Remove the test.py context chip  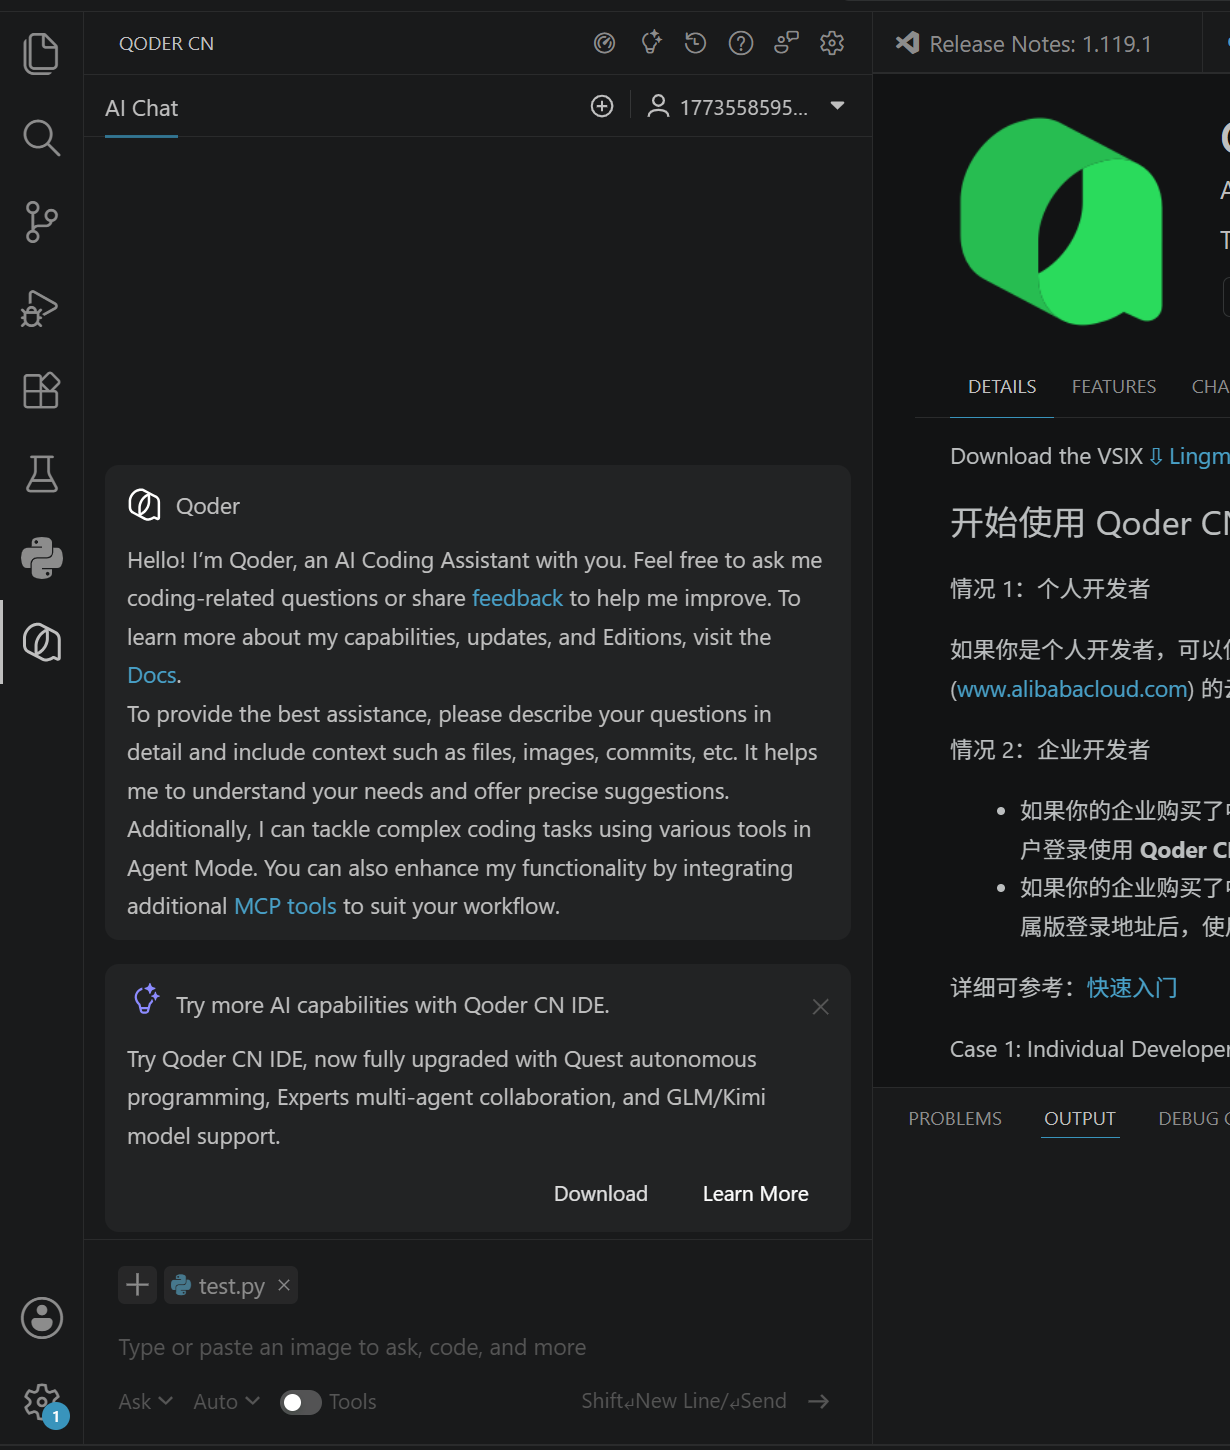284,1285
